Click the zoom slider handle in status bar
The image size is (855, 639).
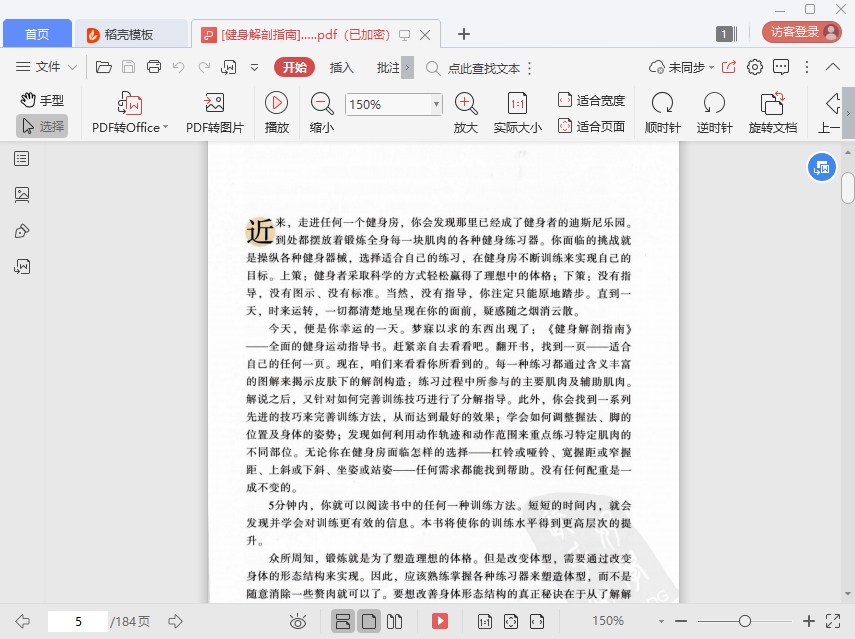point(744,621)
